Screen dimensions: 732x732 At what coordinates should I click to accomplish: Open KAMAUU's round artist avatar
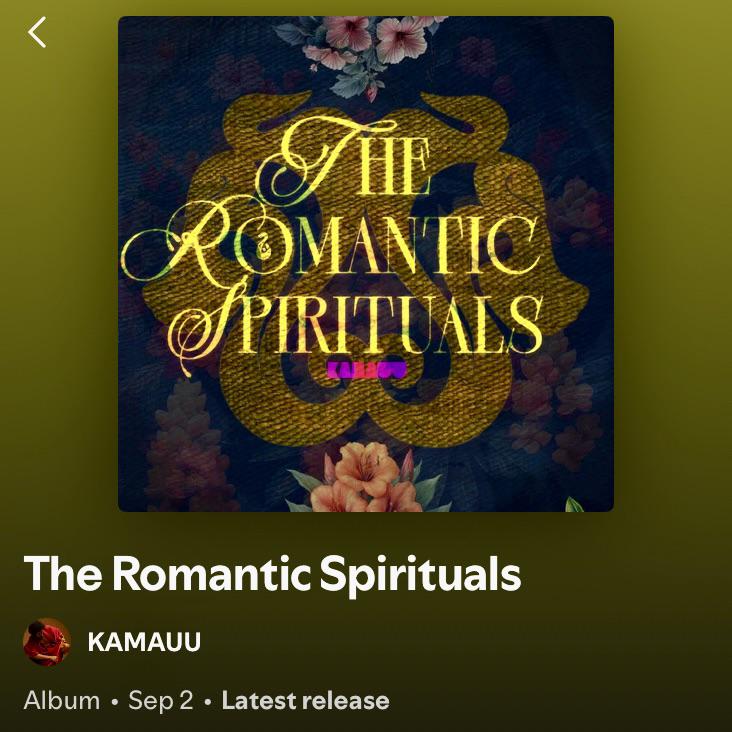(47, 642)
